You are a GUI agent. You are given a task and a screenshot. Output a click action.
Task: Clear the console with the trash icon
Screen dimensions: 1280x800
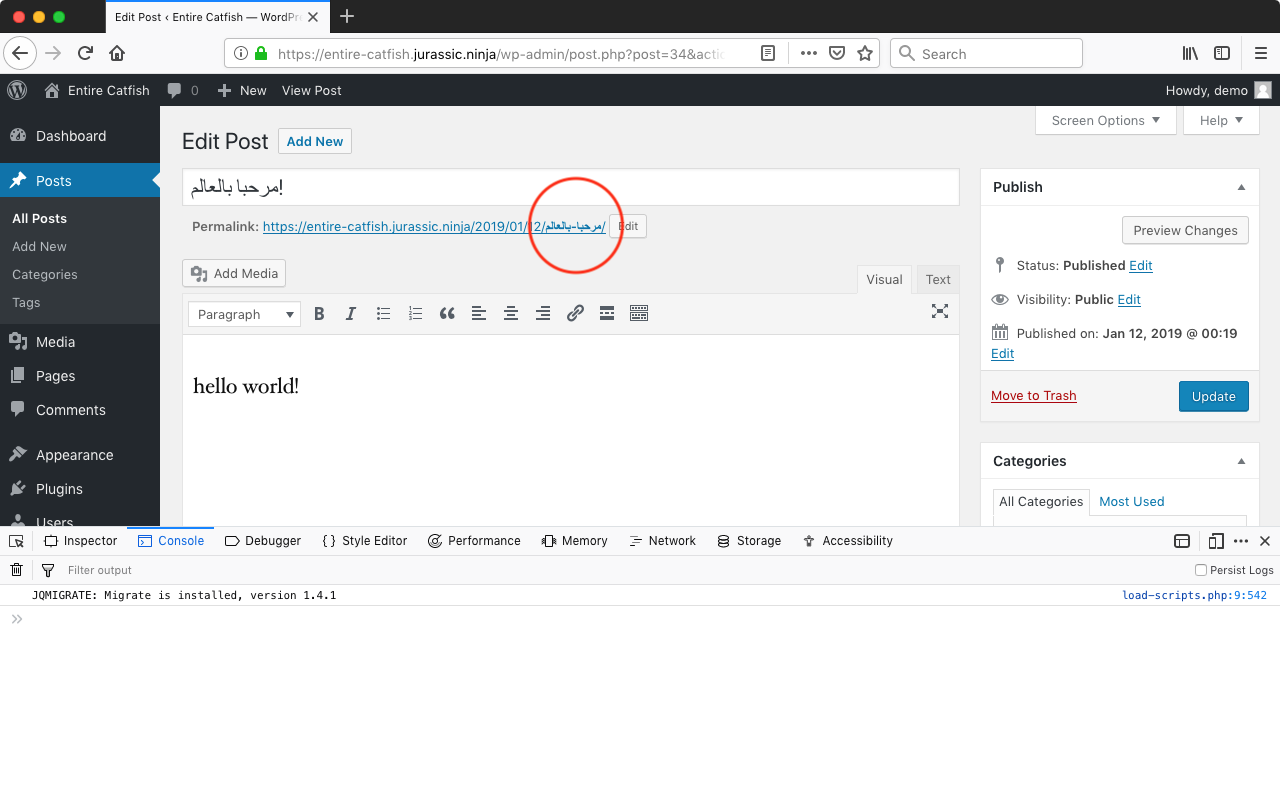point(16,569)
